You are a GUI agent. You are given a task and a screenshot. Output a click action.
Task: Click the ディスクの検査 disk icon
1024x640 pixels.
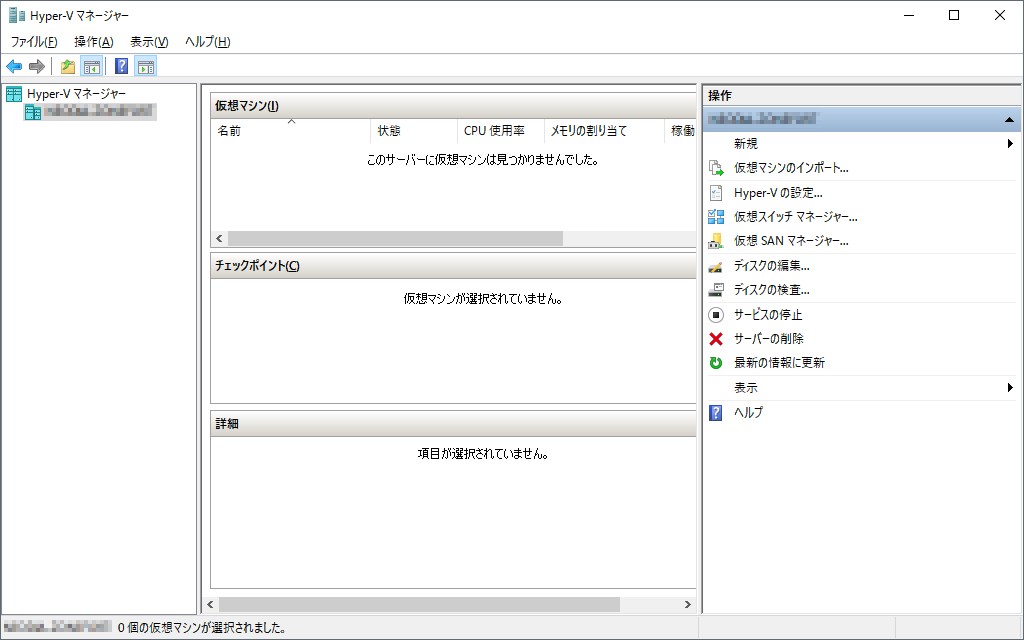(x=716, y=290)
